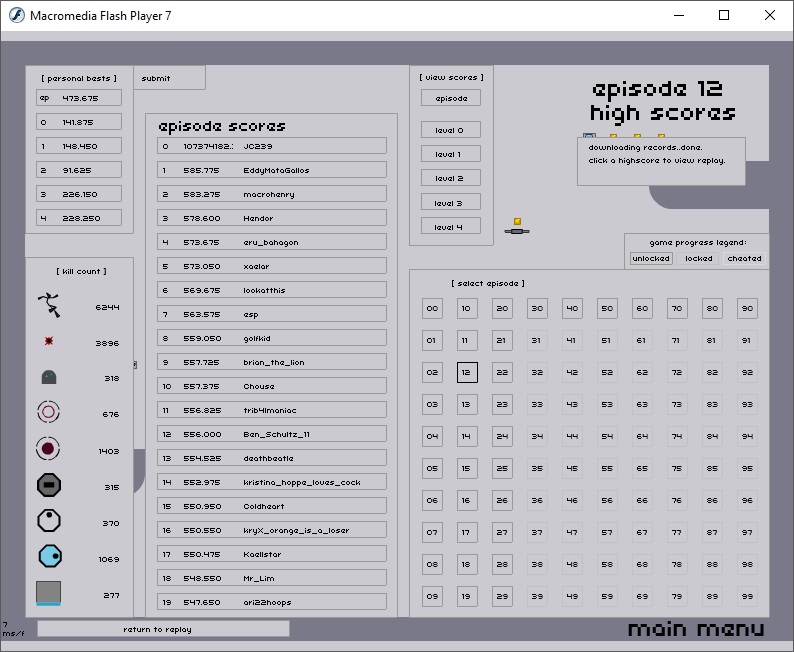Click the gray thwump block icon
Viewport: 794px width, 652px height.
point(49,593)
